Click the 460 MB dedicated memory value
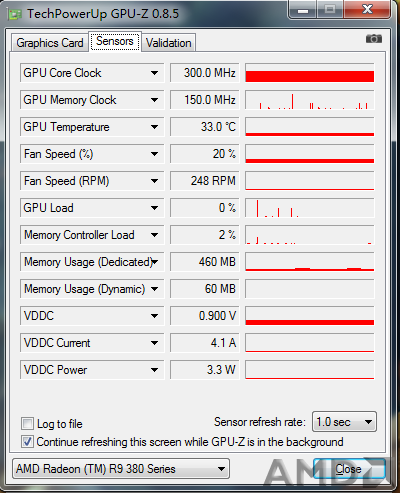Viewport: 400px width, 493px height. (x=205, y=262)
